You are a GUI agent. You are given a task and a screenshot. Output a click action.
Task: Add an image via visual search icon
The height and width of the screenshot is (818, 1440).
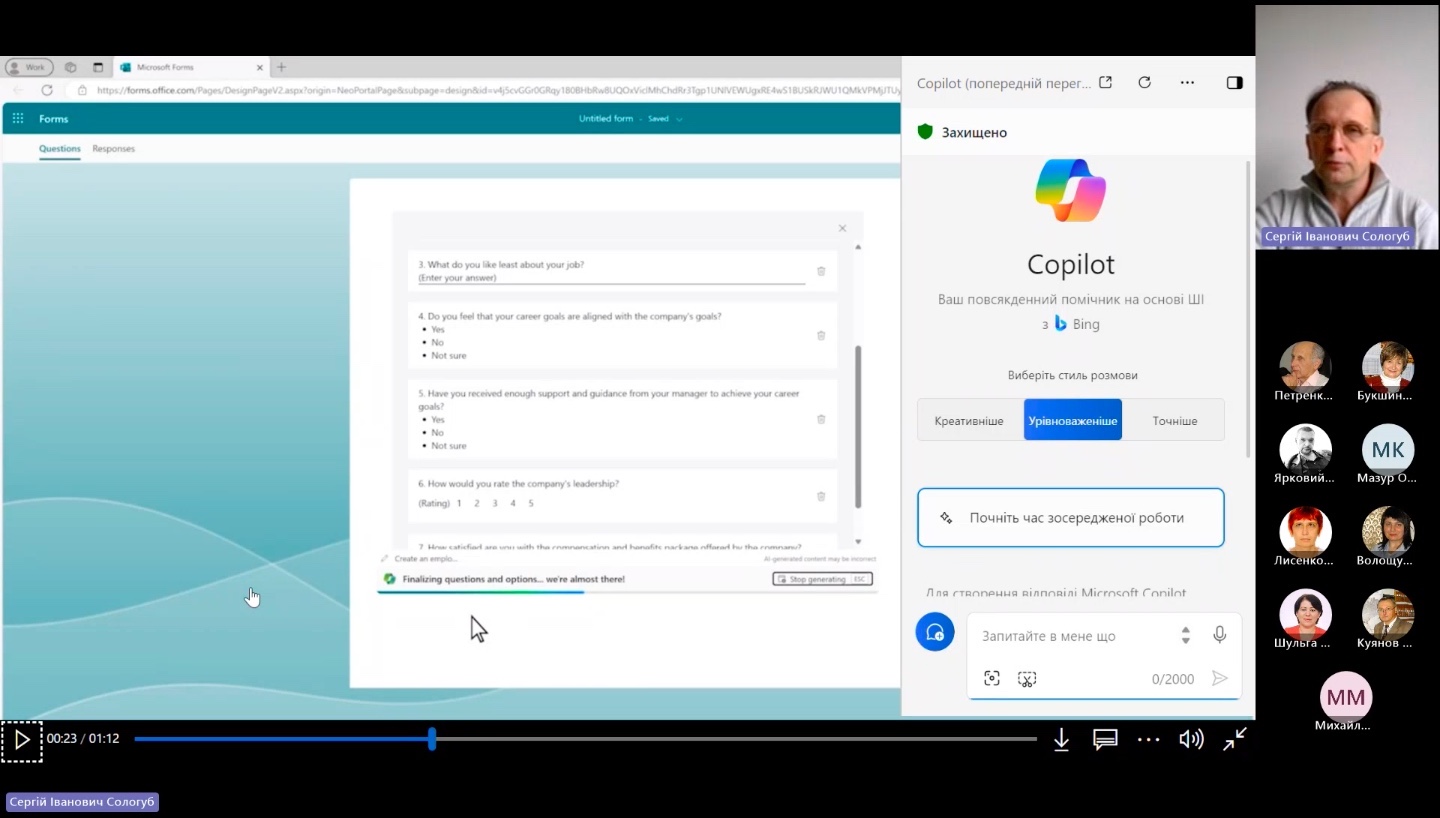[992, 678]
